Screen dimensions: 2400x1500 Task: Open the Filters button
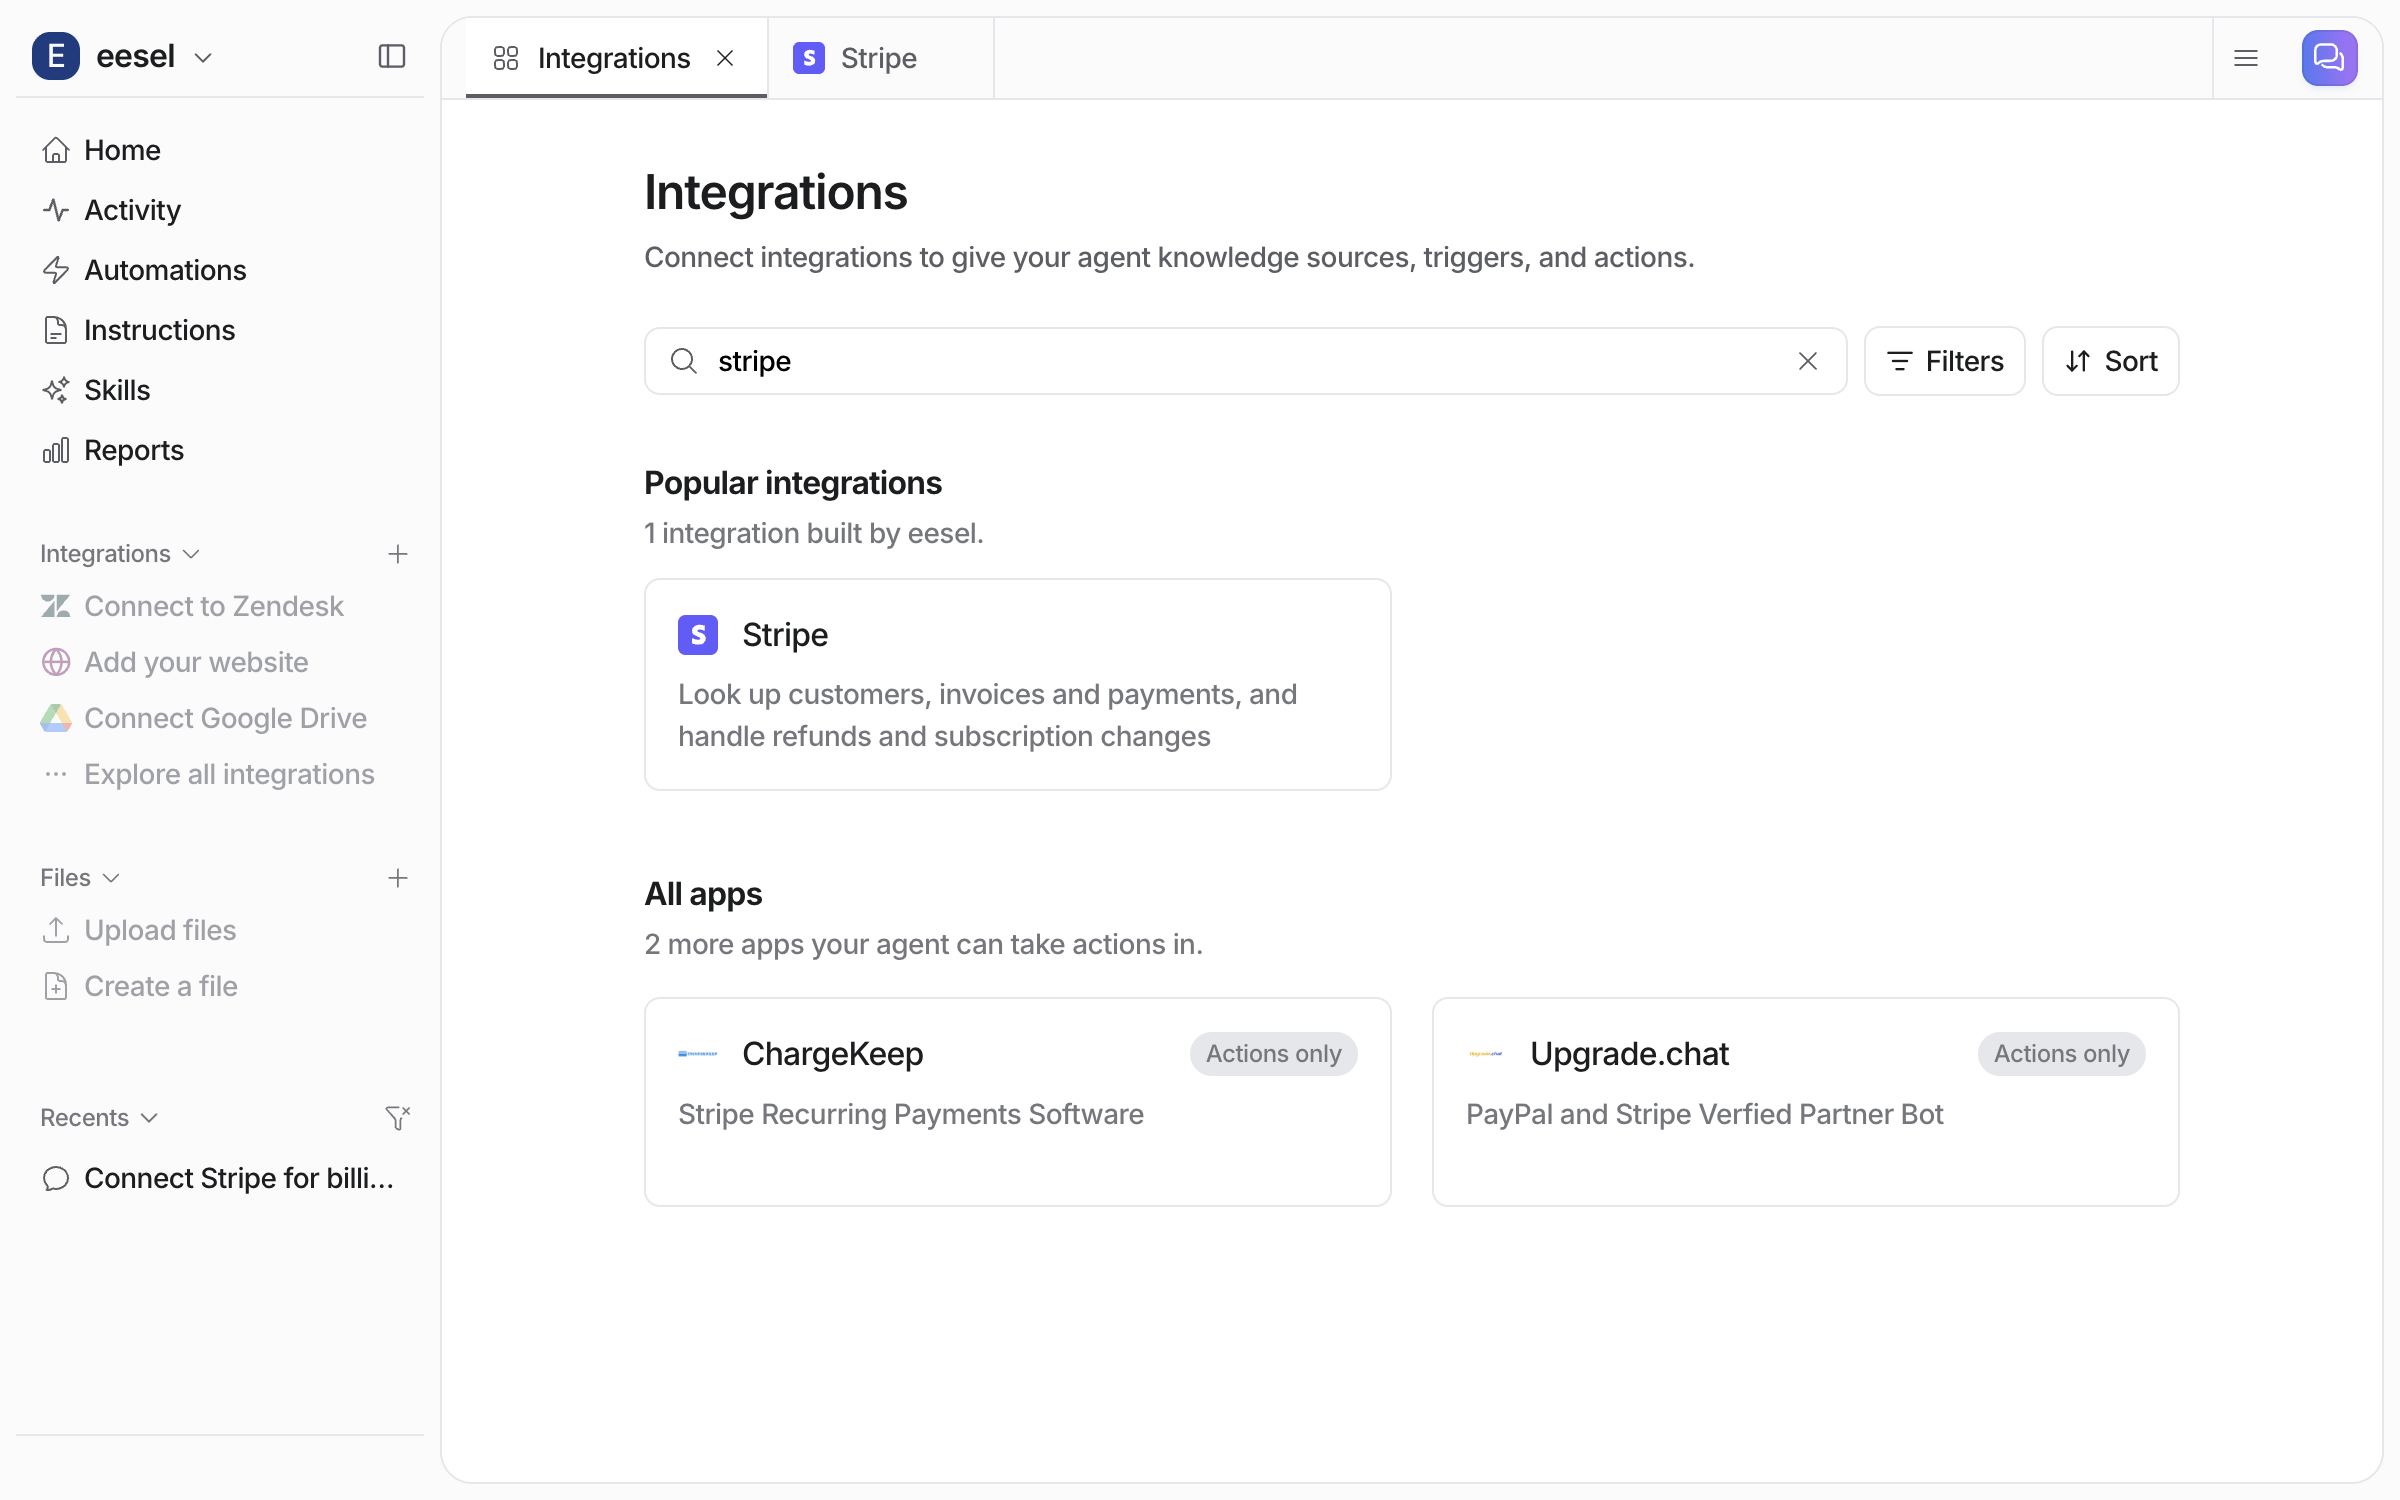(x=1944, y=361)
